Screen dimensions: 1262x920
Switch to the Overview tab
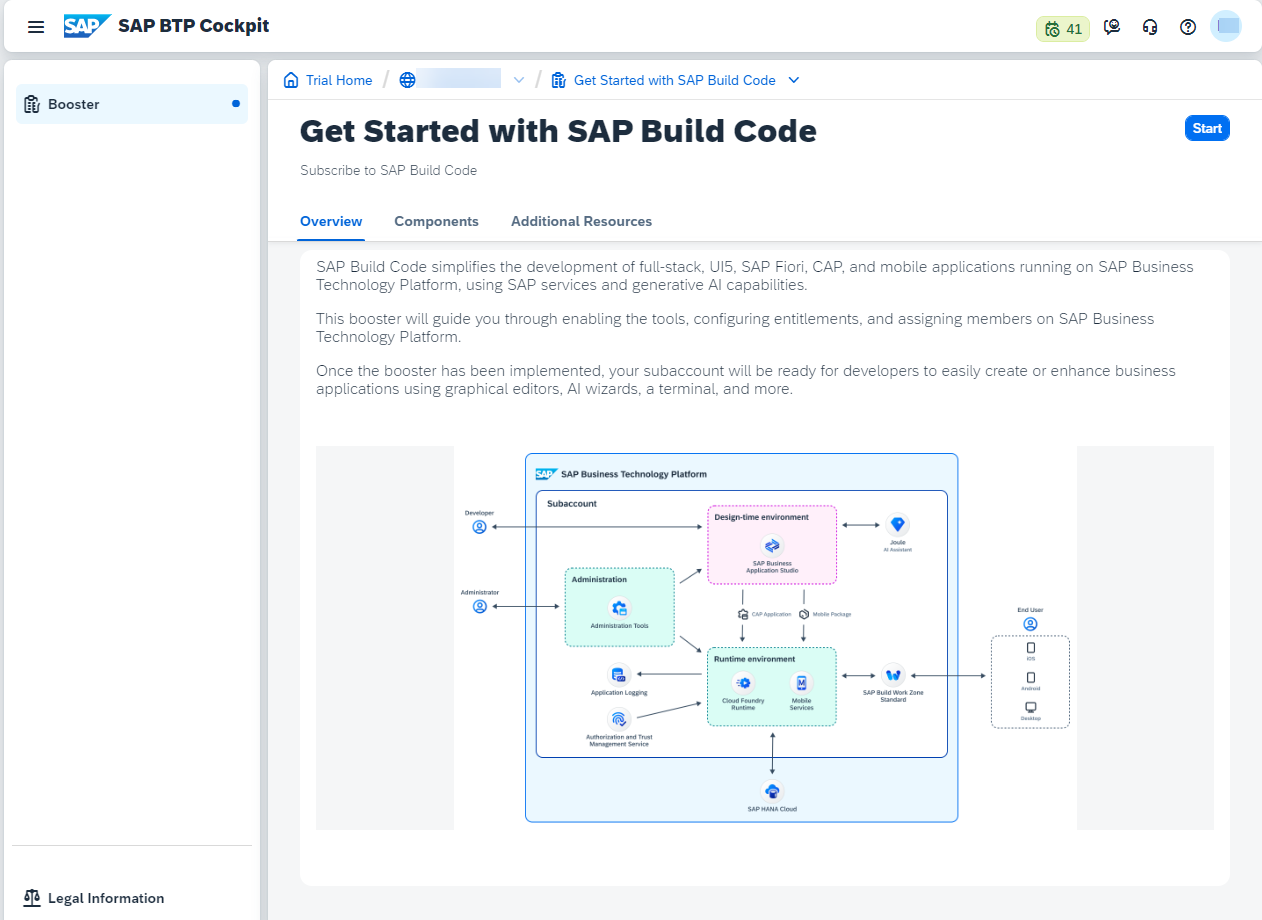coord(331,221)
